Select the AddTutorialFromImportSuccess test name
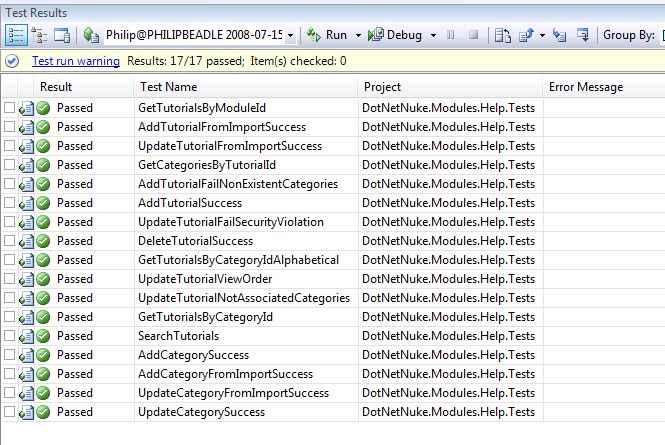Viewport: 665px width, 445px height. pos(222,127)
